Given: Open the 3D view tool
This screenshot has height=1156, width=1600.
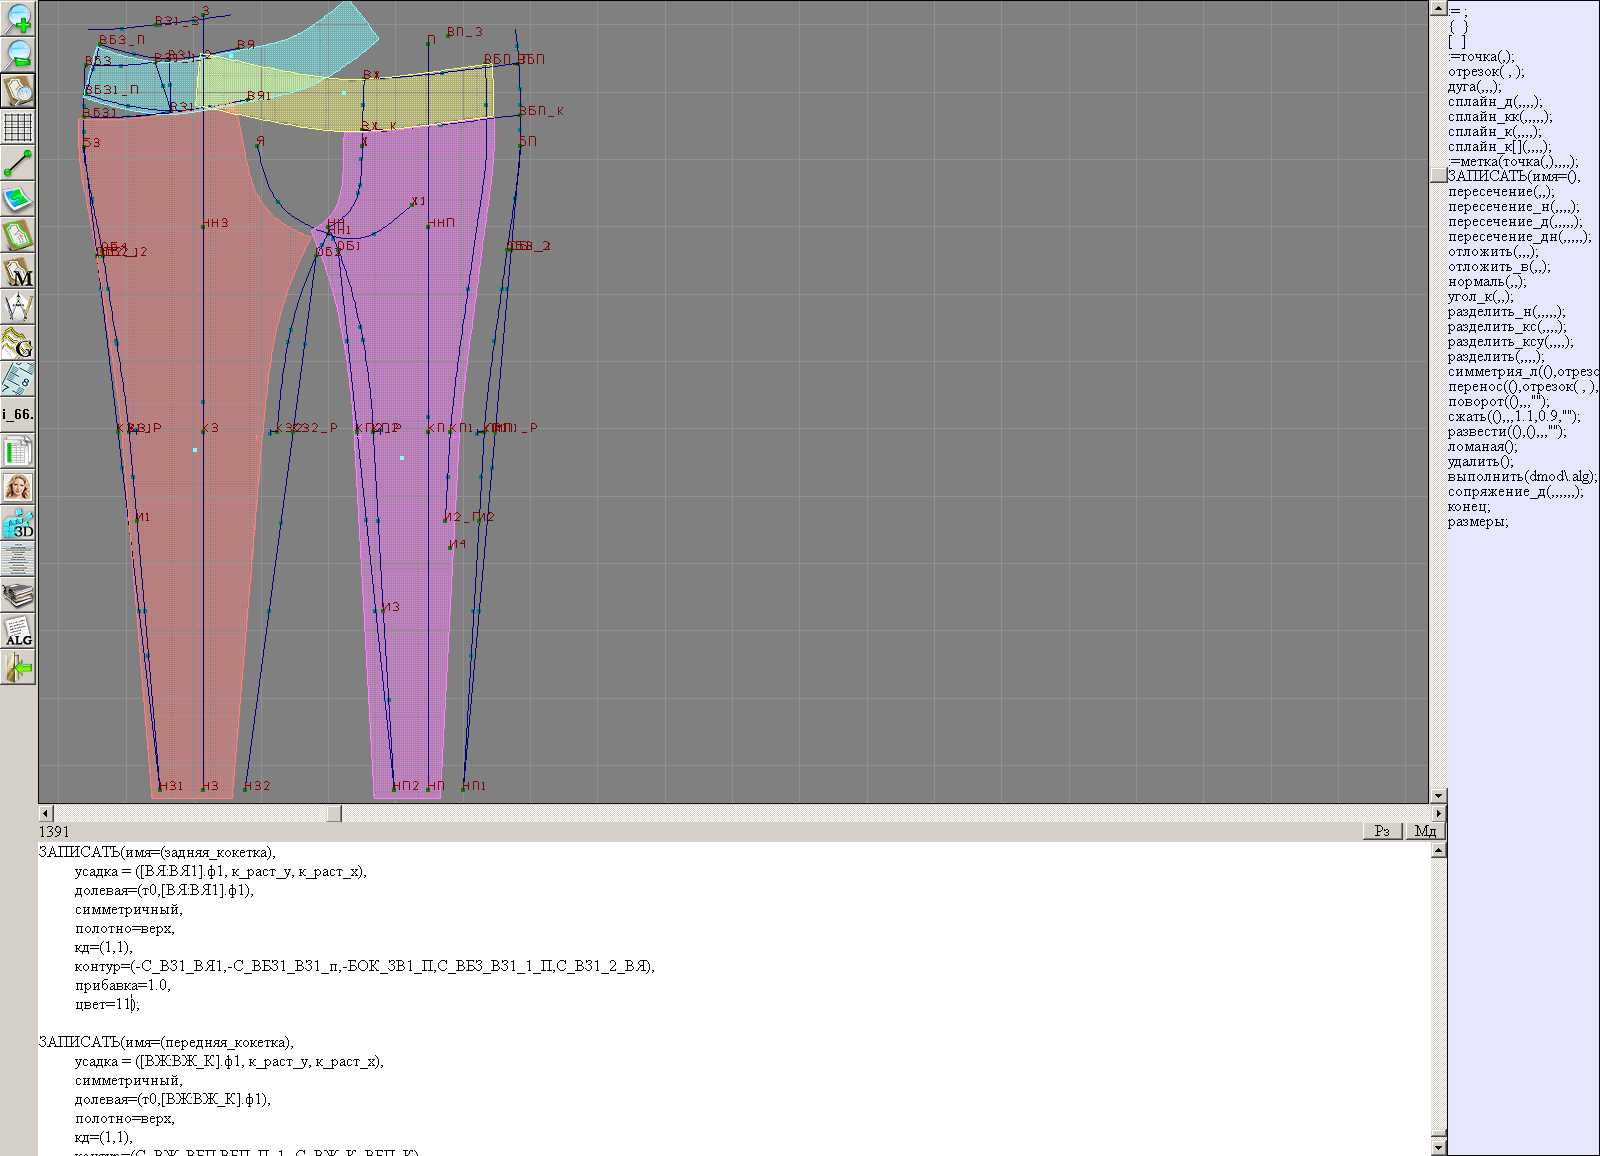Looking at the screenshot, I should [x=18, y=523].
